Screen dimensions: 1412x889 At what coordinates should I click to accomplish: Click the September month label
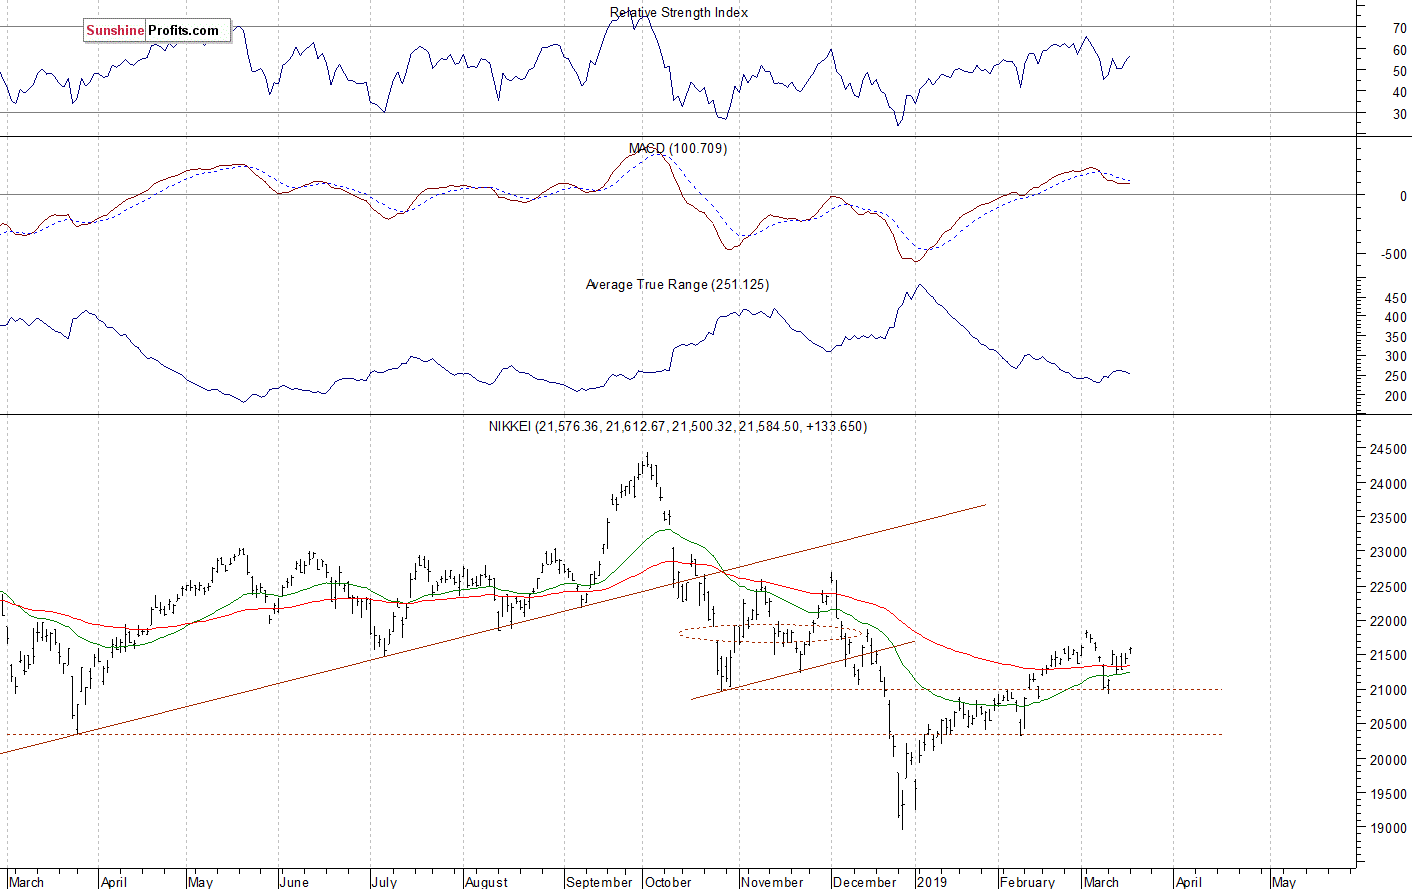(599, 881)
